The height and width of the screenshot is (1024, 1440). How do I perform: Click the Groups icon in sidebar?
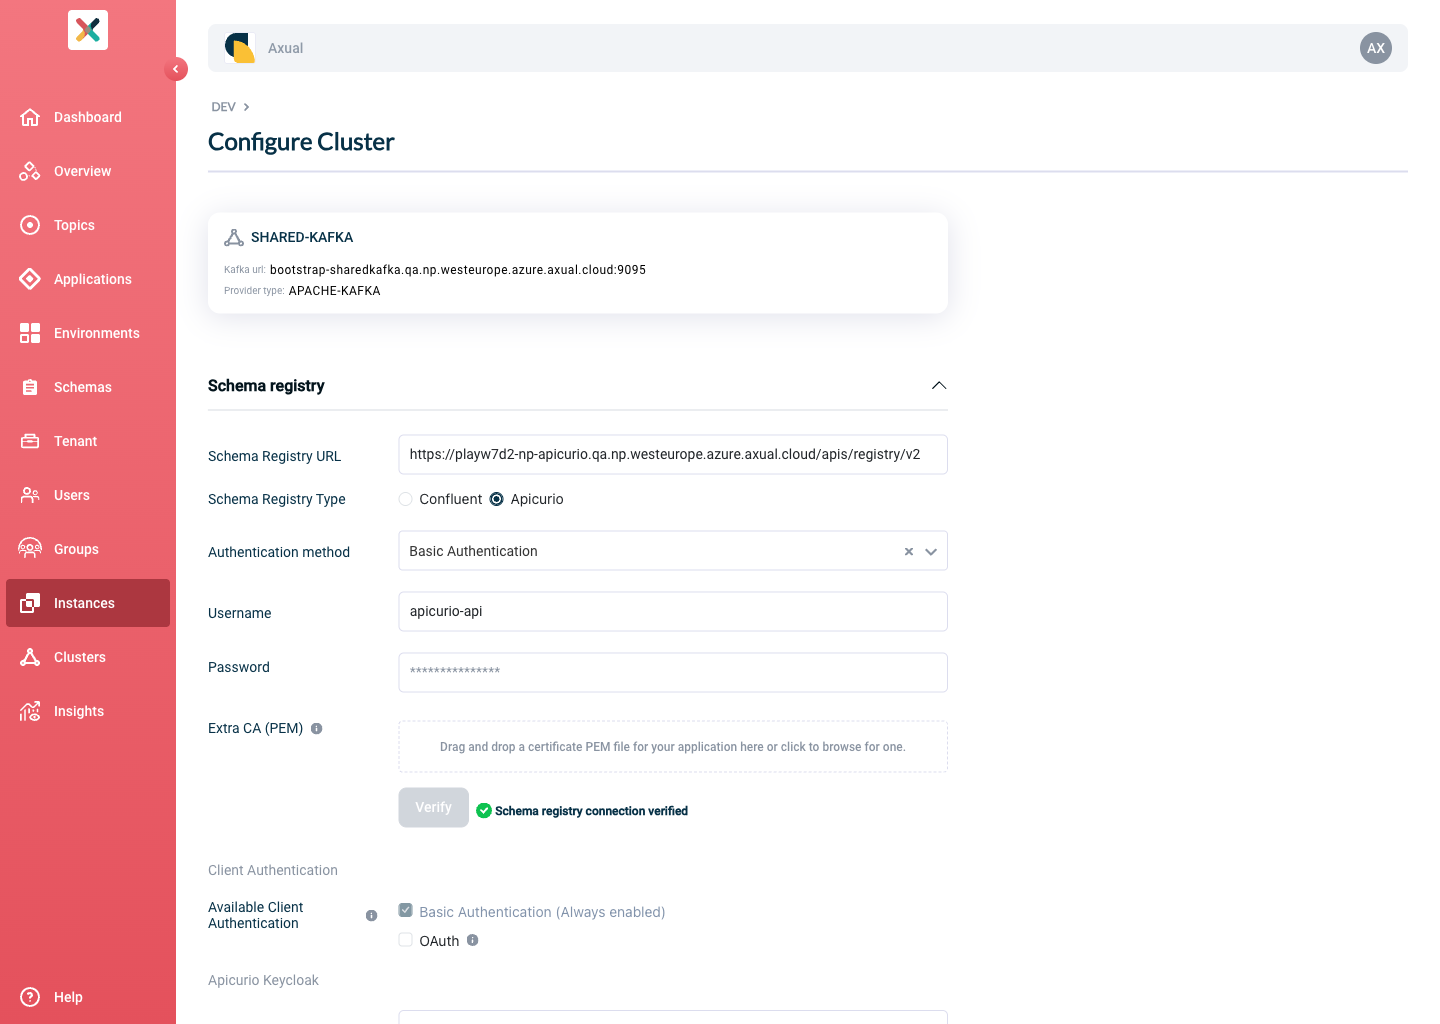[30, 549]
